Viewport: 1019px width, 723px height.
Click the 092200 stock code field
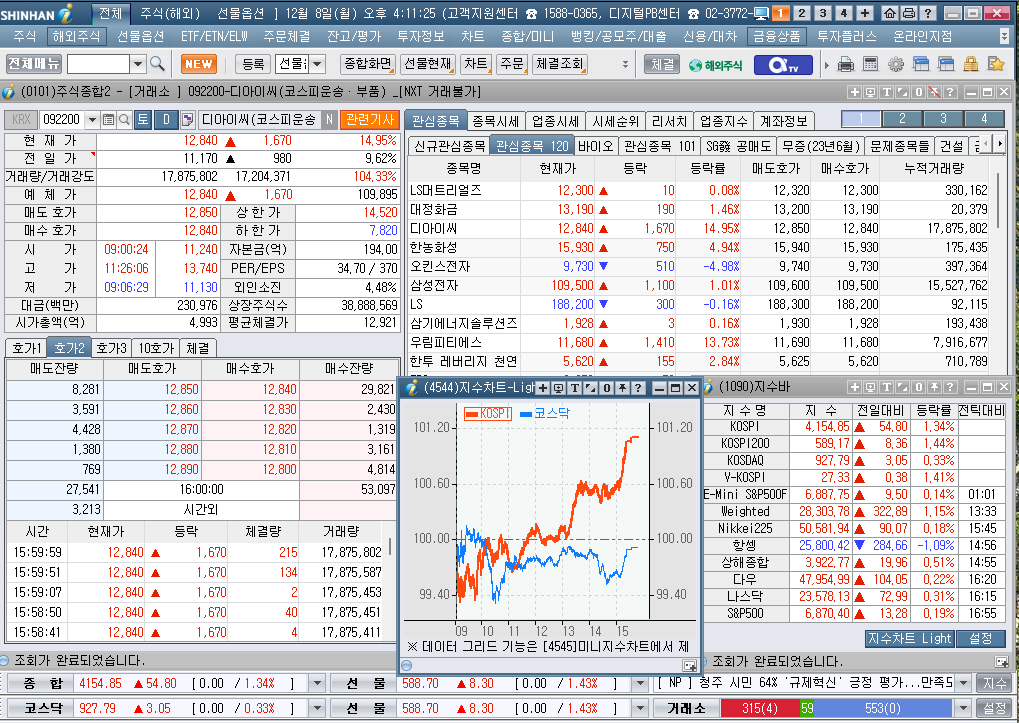pos(62,120)
